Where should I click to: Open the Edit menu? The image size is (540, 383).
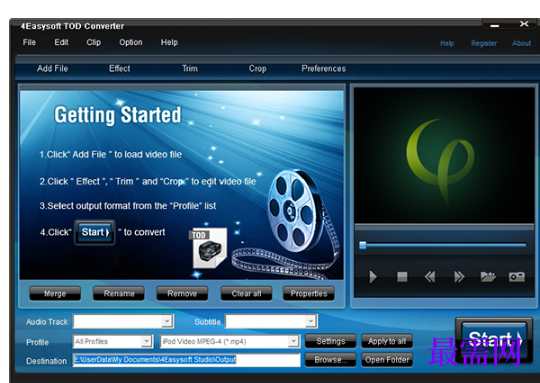(61, 42)
